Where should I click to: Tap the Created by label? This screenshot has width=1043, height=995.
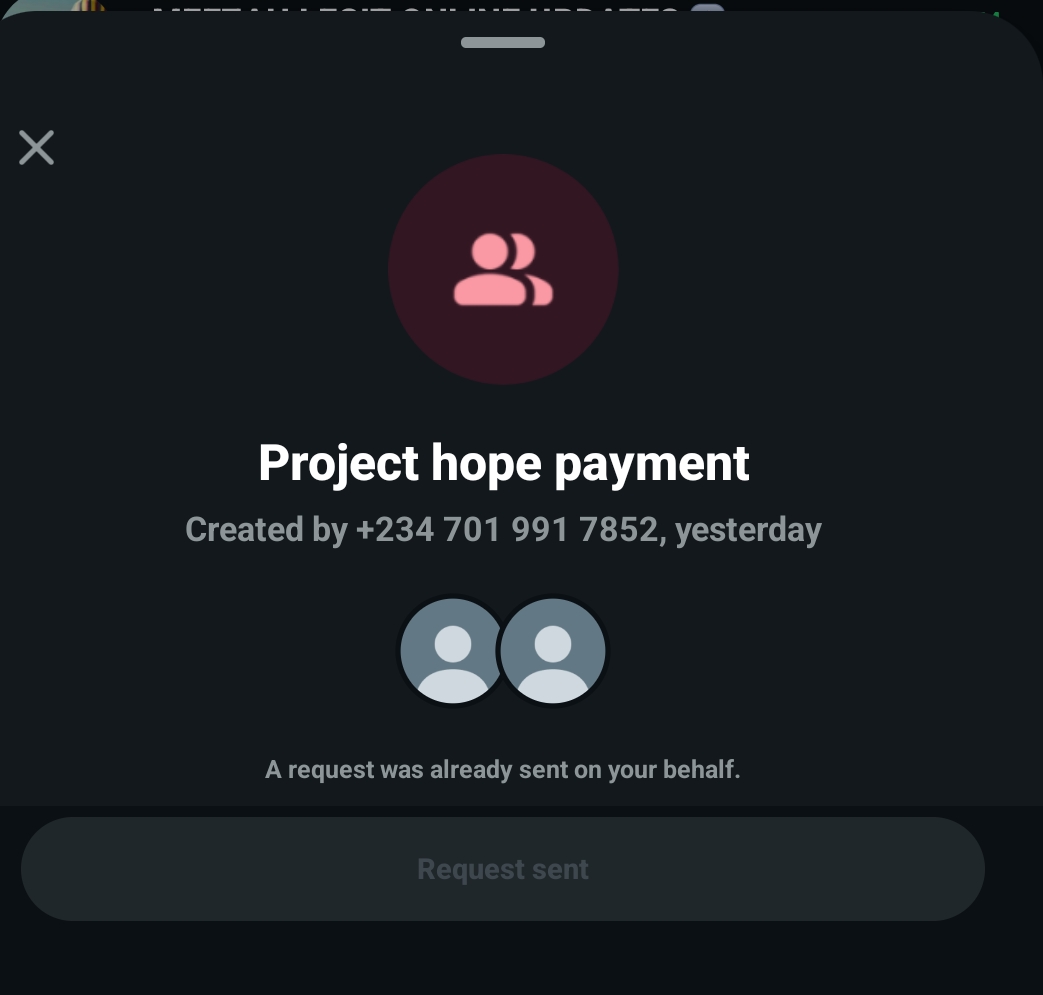(266, 531)
